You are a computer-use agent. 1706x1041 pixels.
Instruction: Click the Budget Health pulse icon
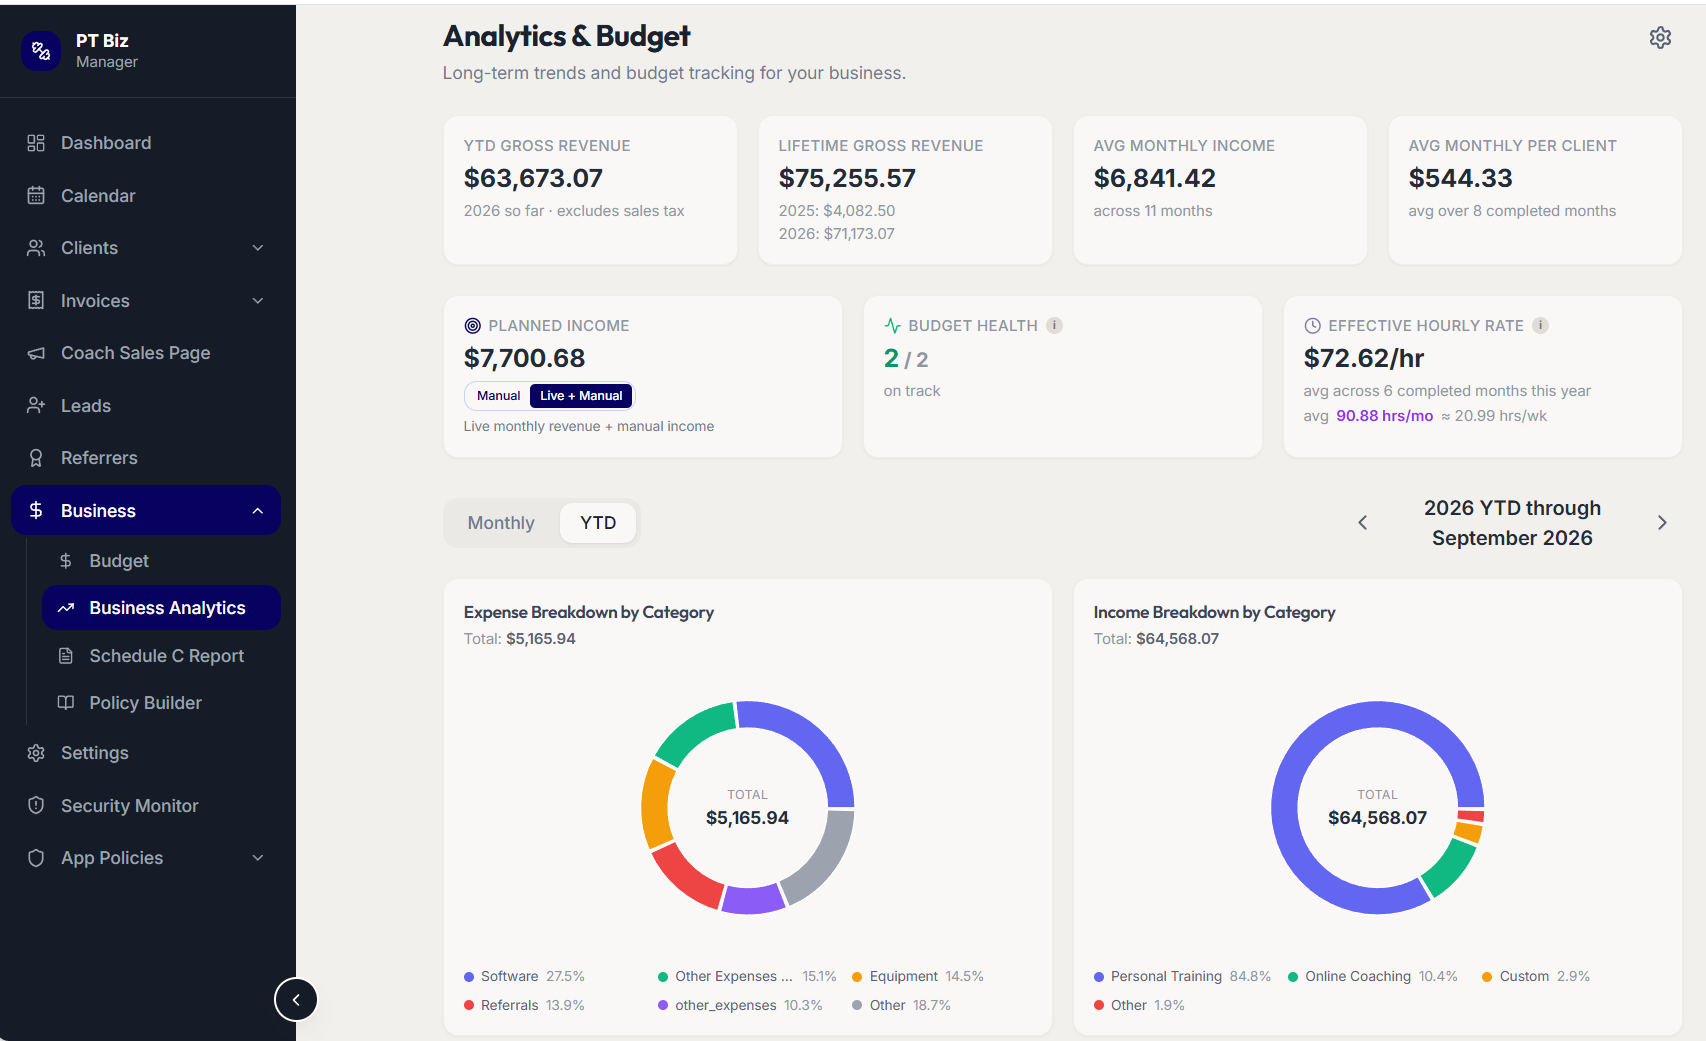pos(893,326)
